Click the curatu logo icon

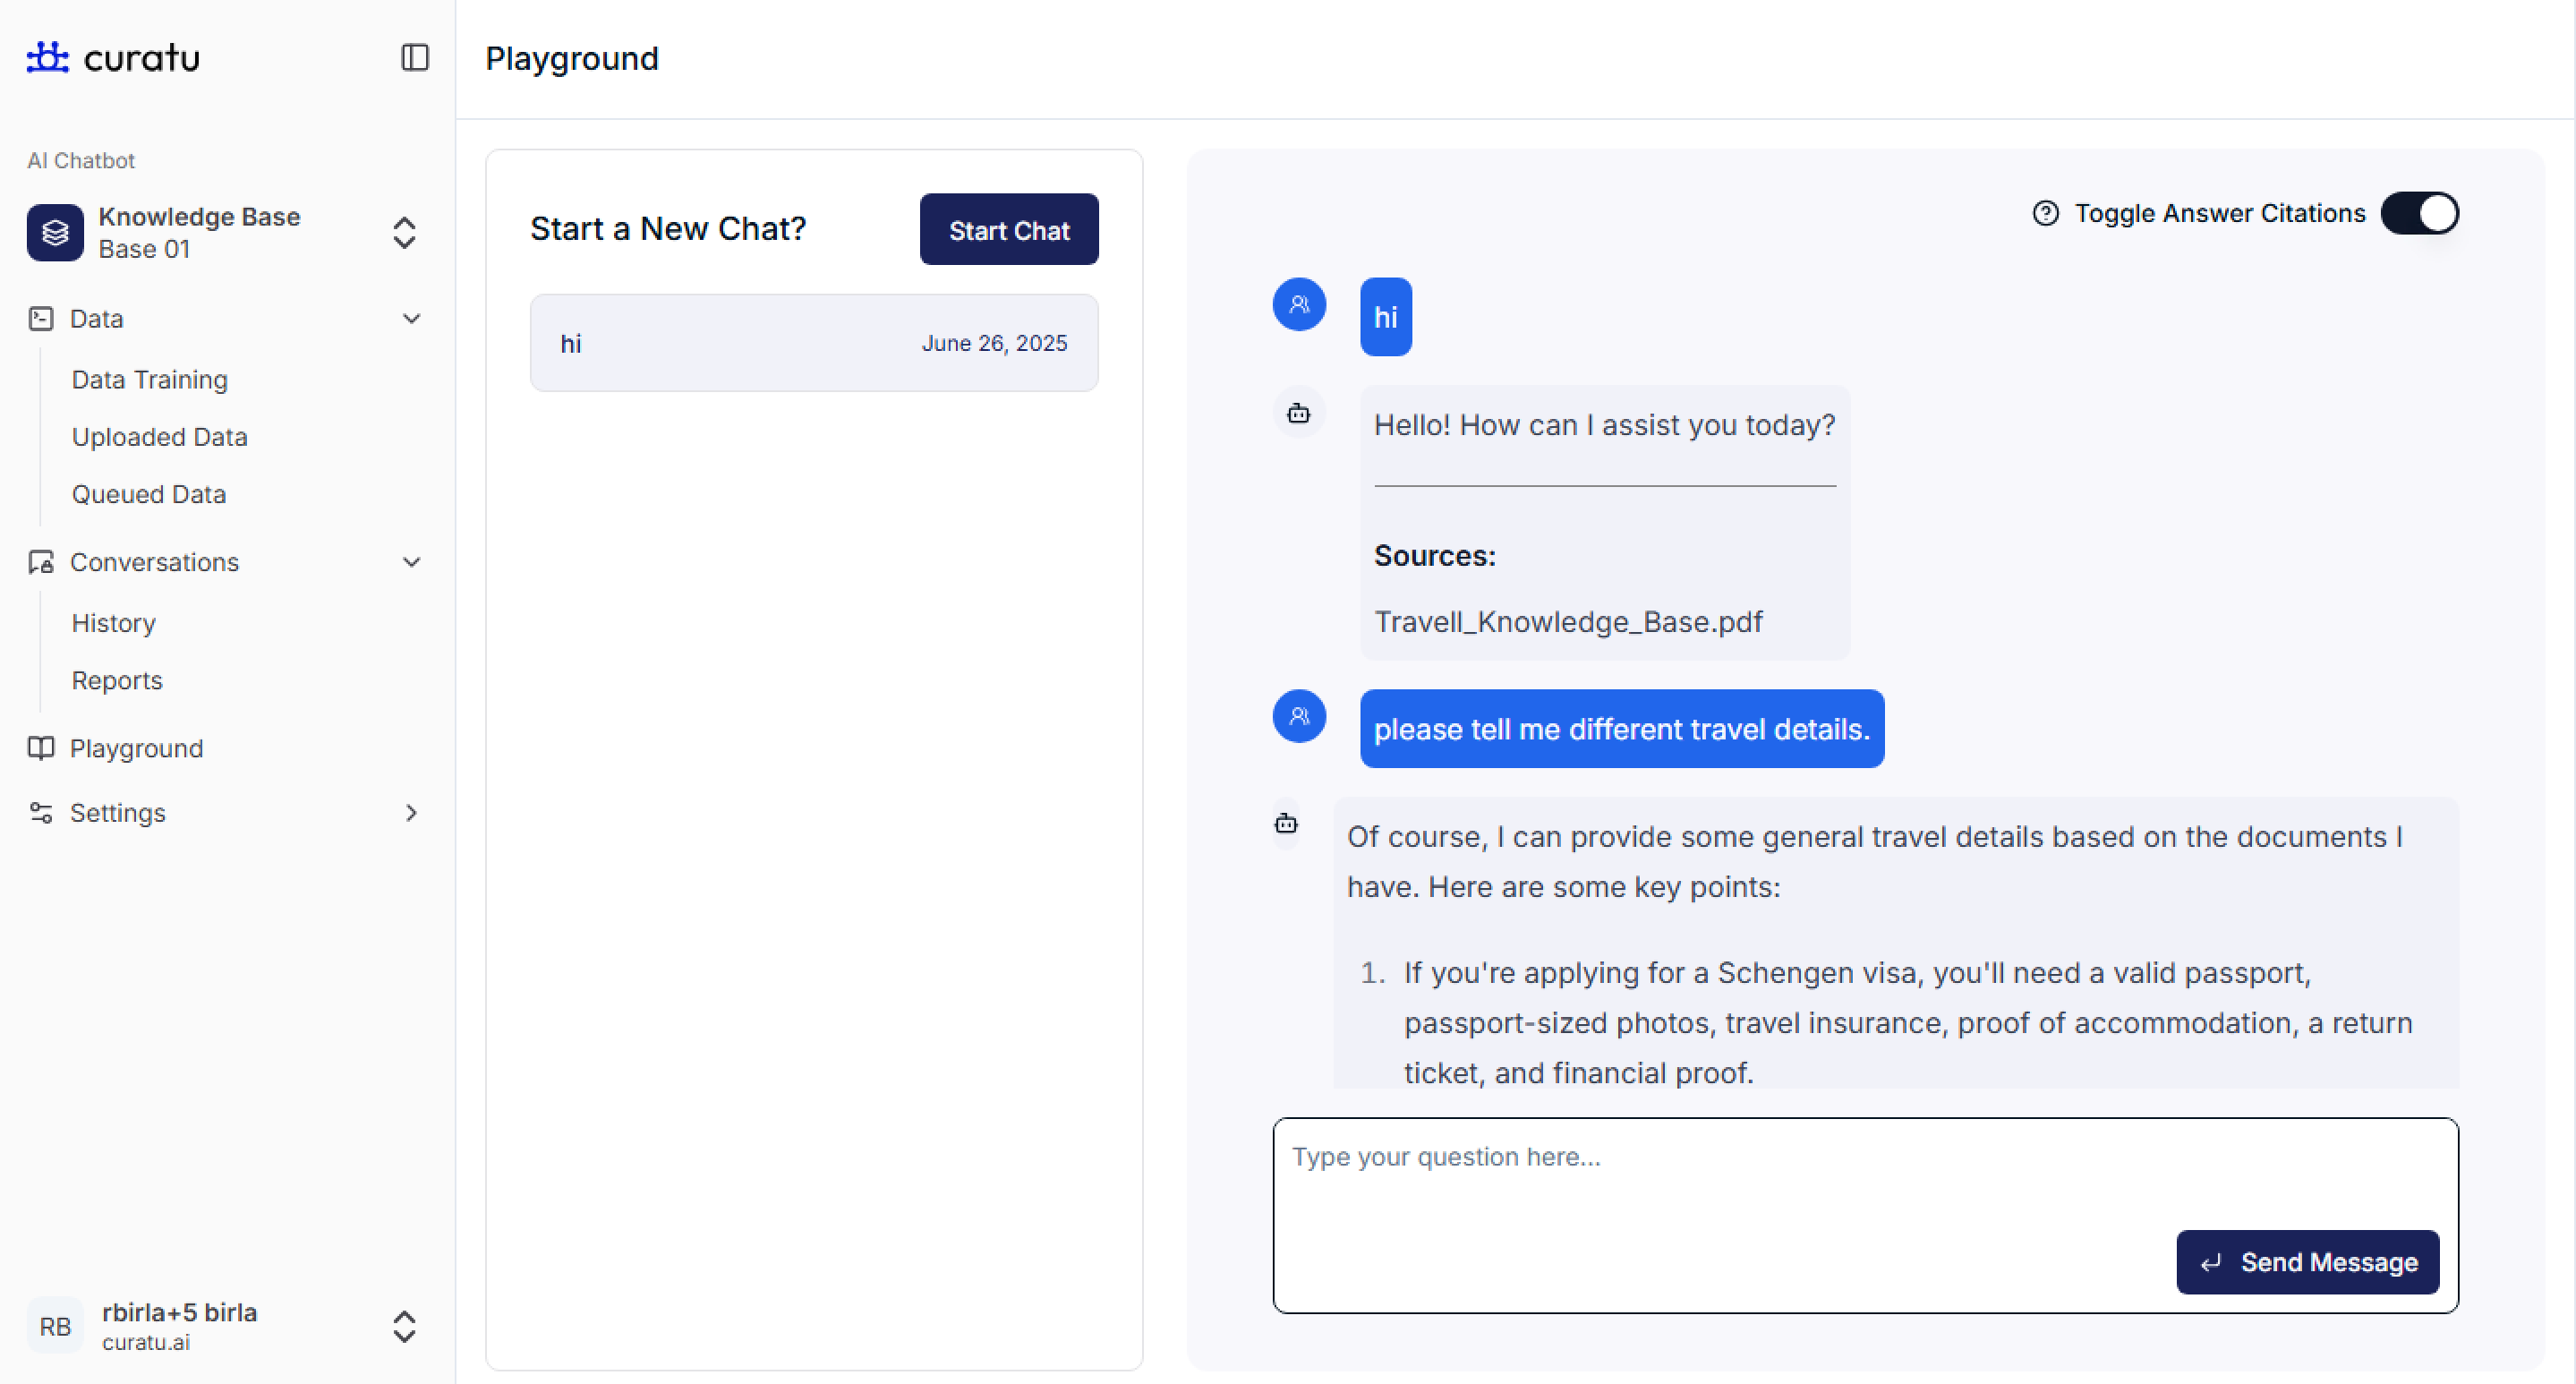pos(47,57)
